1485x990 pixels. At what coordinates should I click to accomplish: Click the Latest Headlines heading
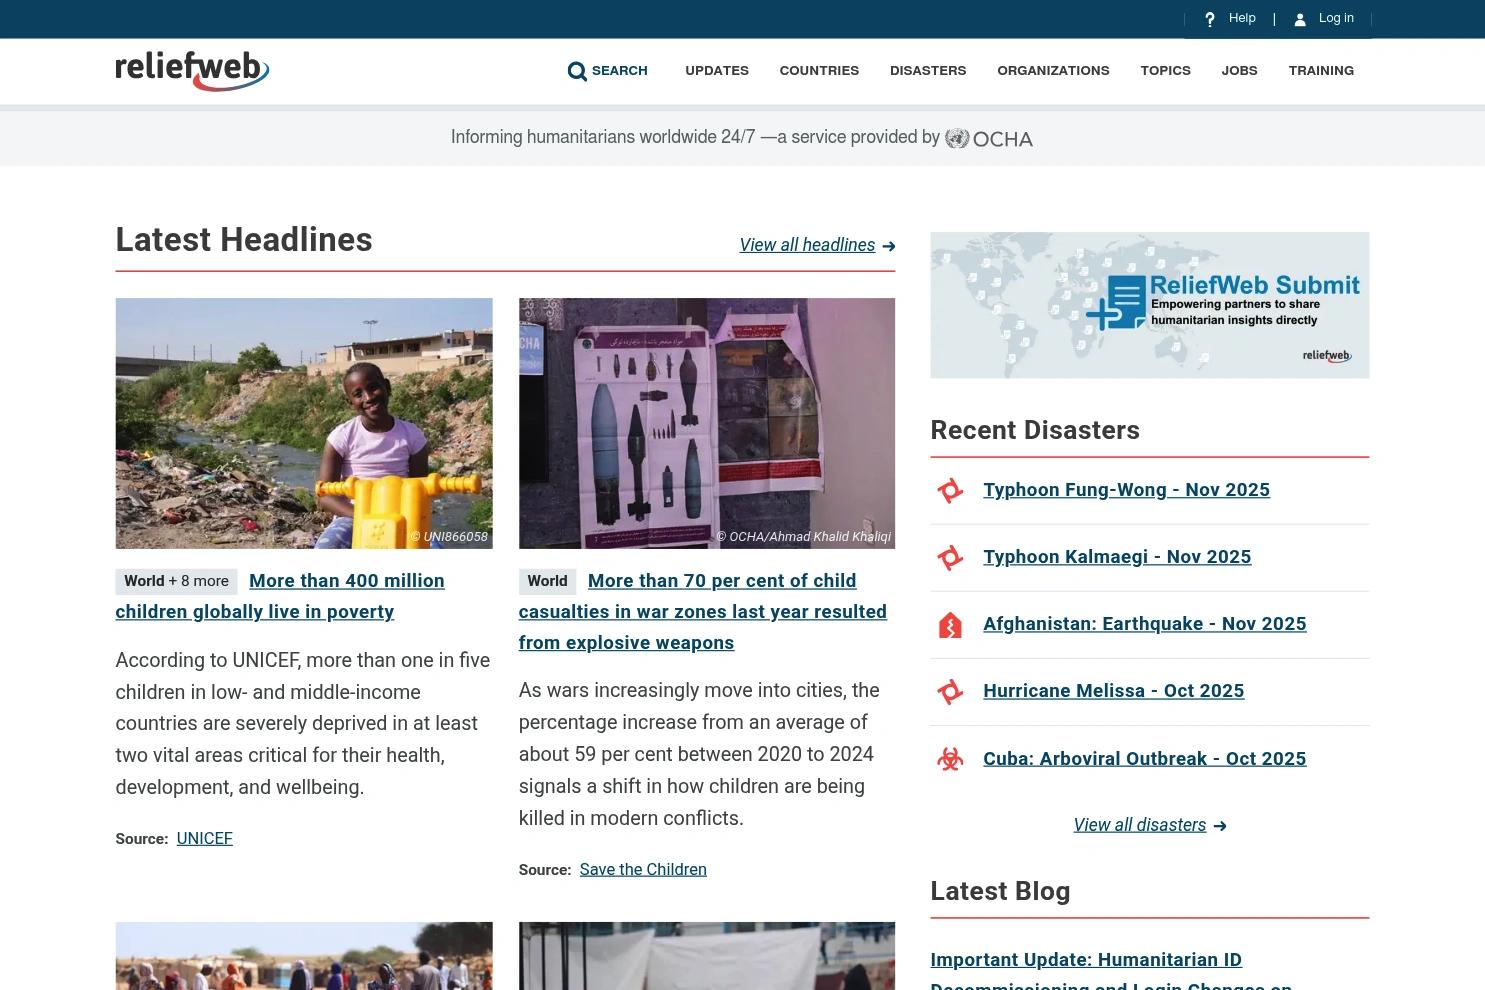[244, 240]
